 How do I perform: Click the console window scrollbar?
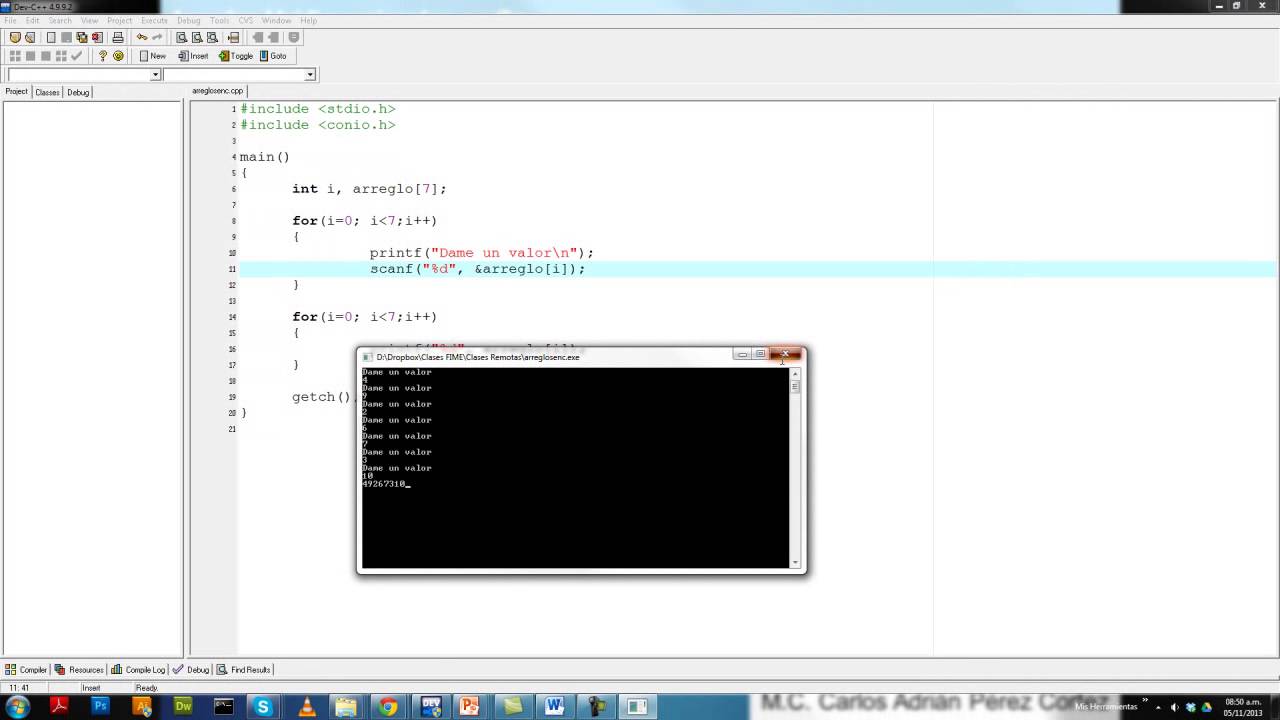coord(796,468)
